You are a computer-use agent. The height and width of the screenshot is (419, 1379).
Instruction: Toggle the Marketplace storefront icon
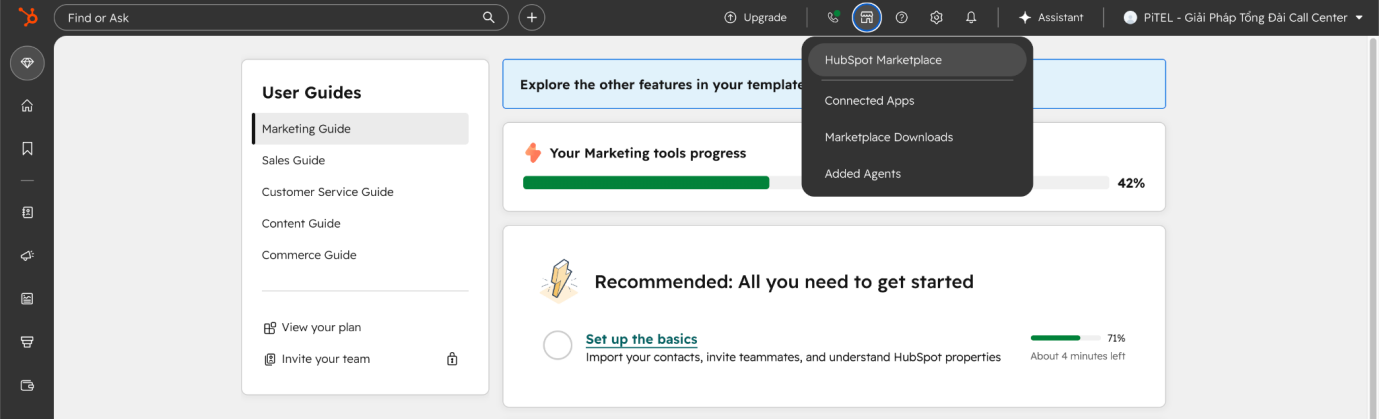pyautogui.click(x=867, y=17)
